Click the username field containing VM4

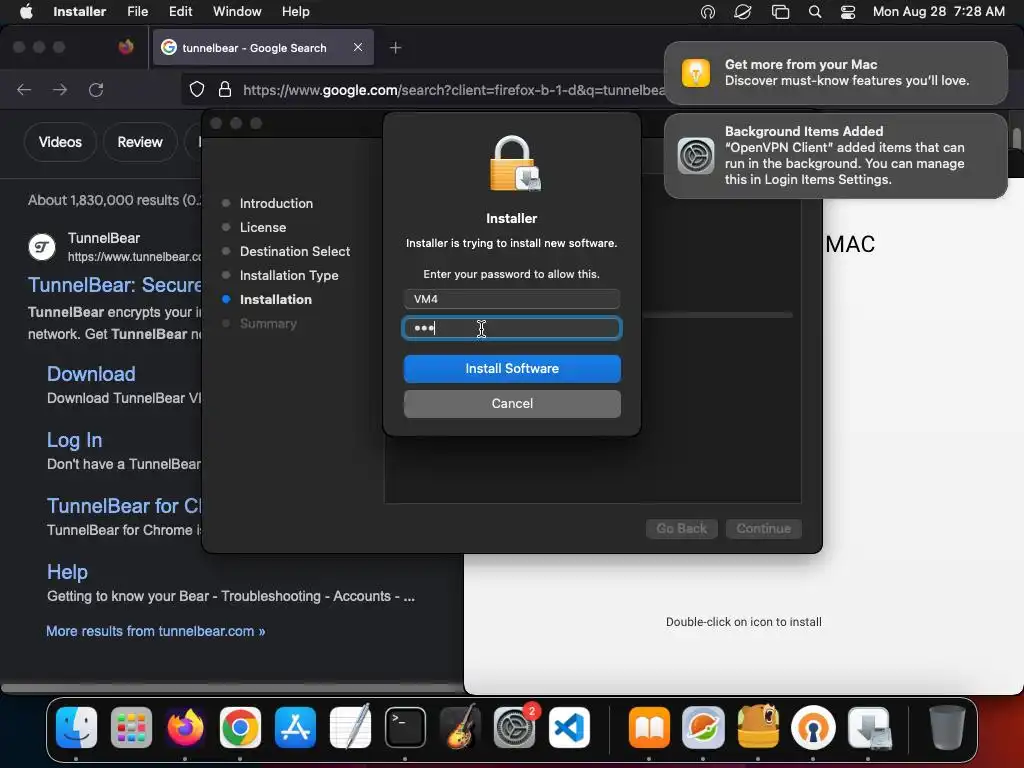pos(512,298)
